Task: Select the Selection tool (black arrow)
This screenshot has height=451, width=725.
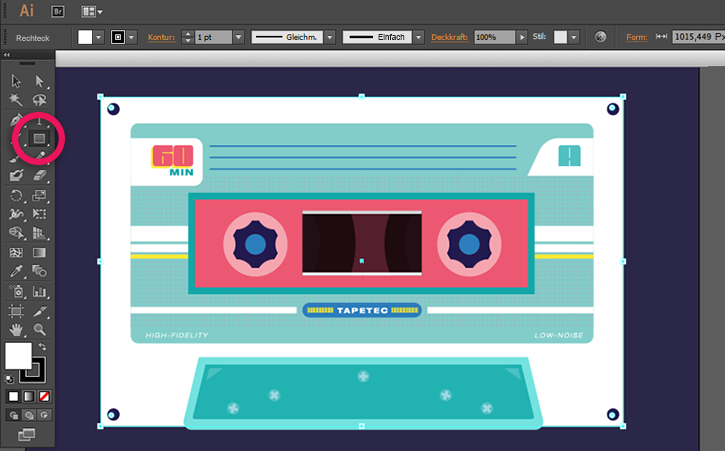Action: pyautogui.click(x=16, y=81)
